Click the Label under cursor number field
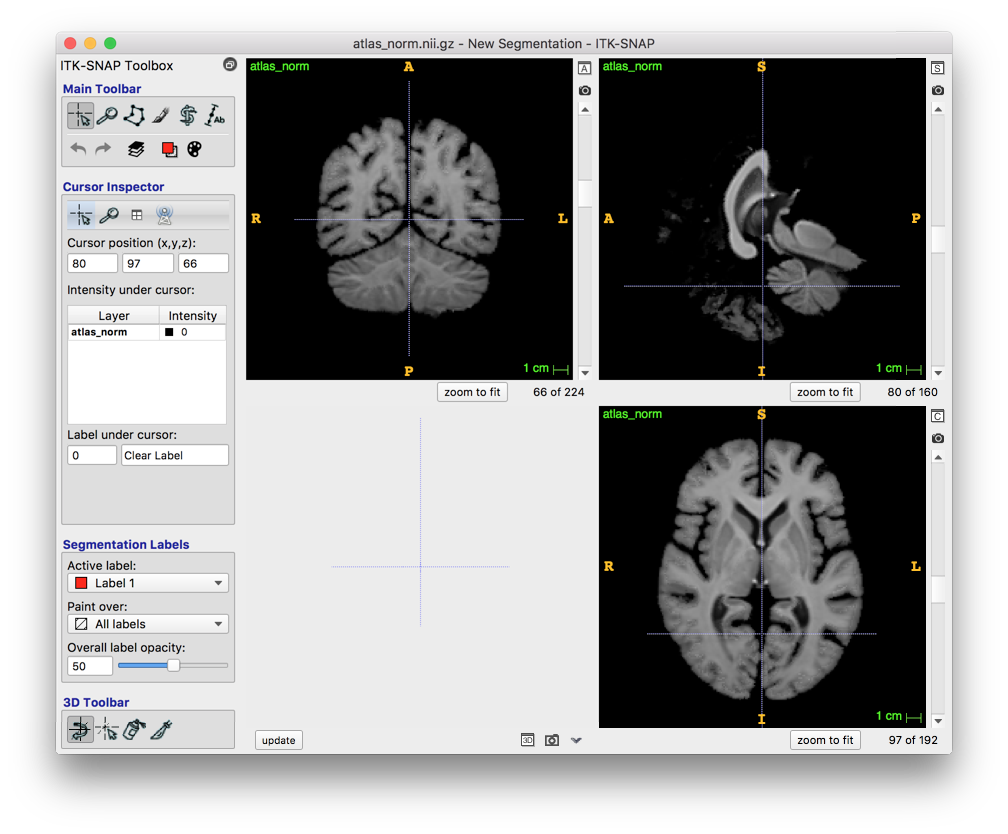The image size is (1008, 834). 92,455
